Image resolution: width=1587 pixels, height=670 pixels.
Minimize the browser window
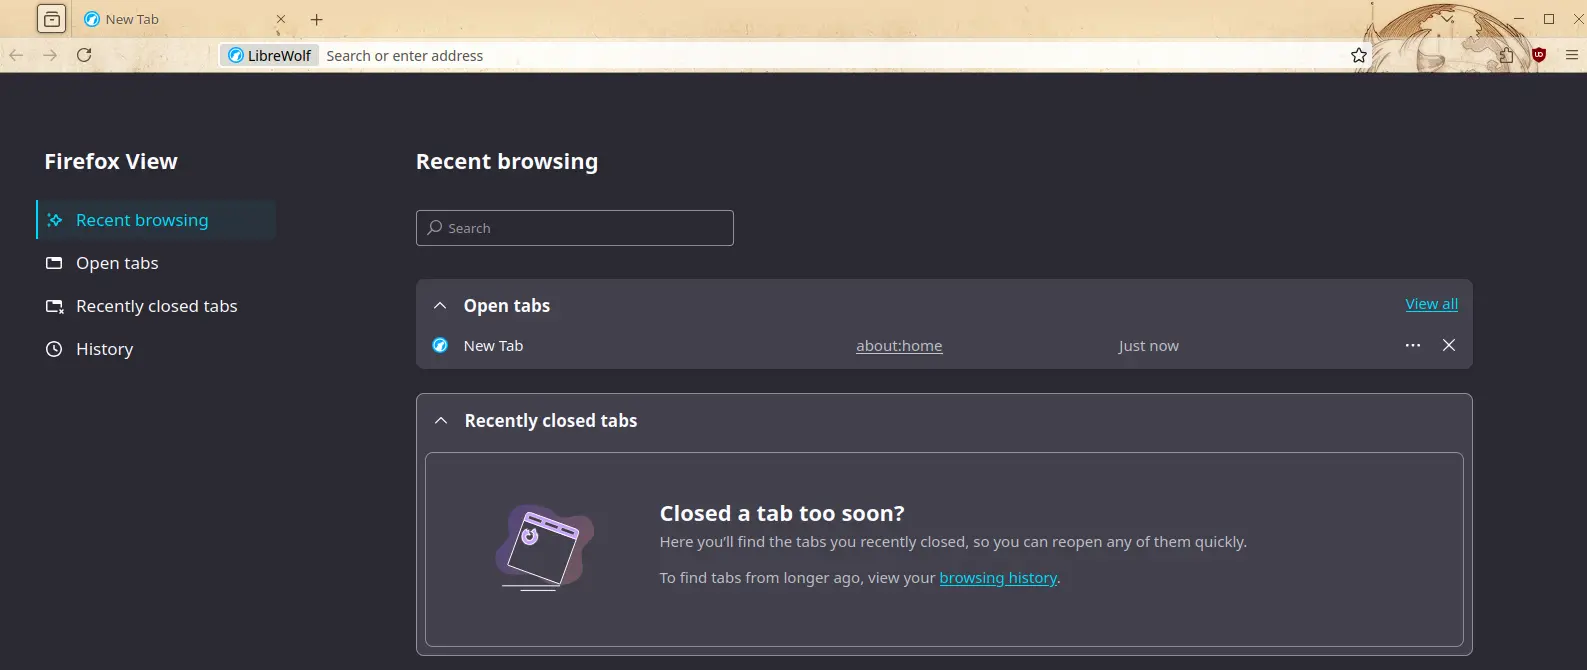[x=1519, y=19]
